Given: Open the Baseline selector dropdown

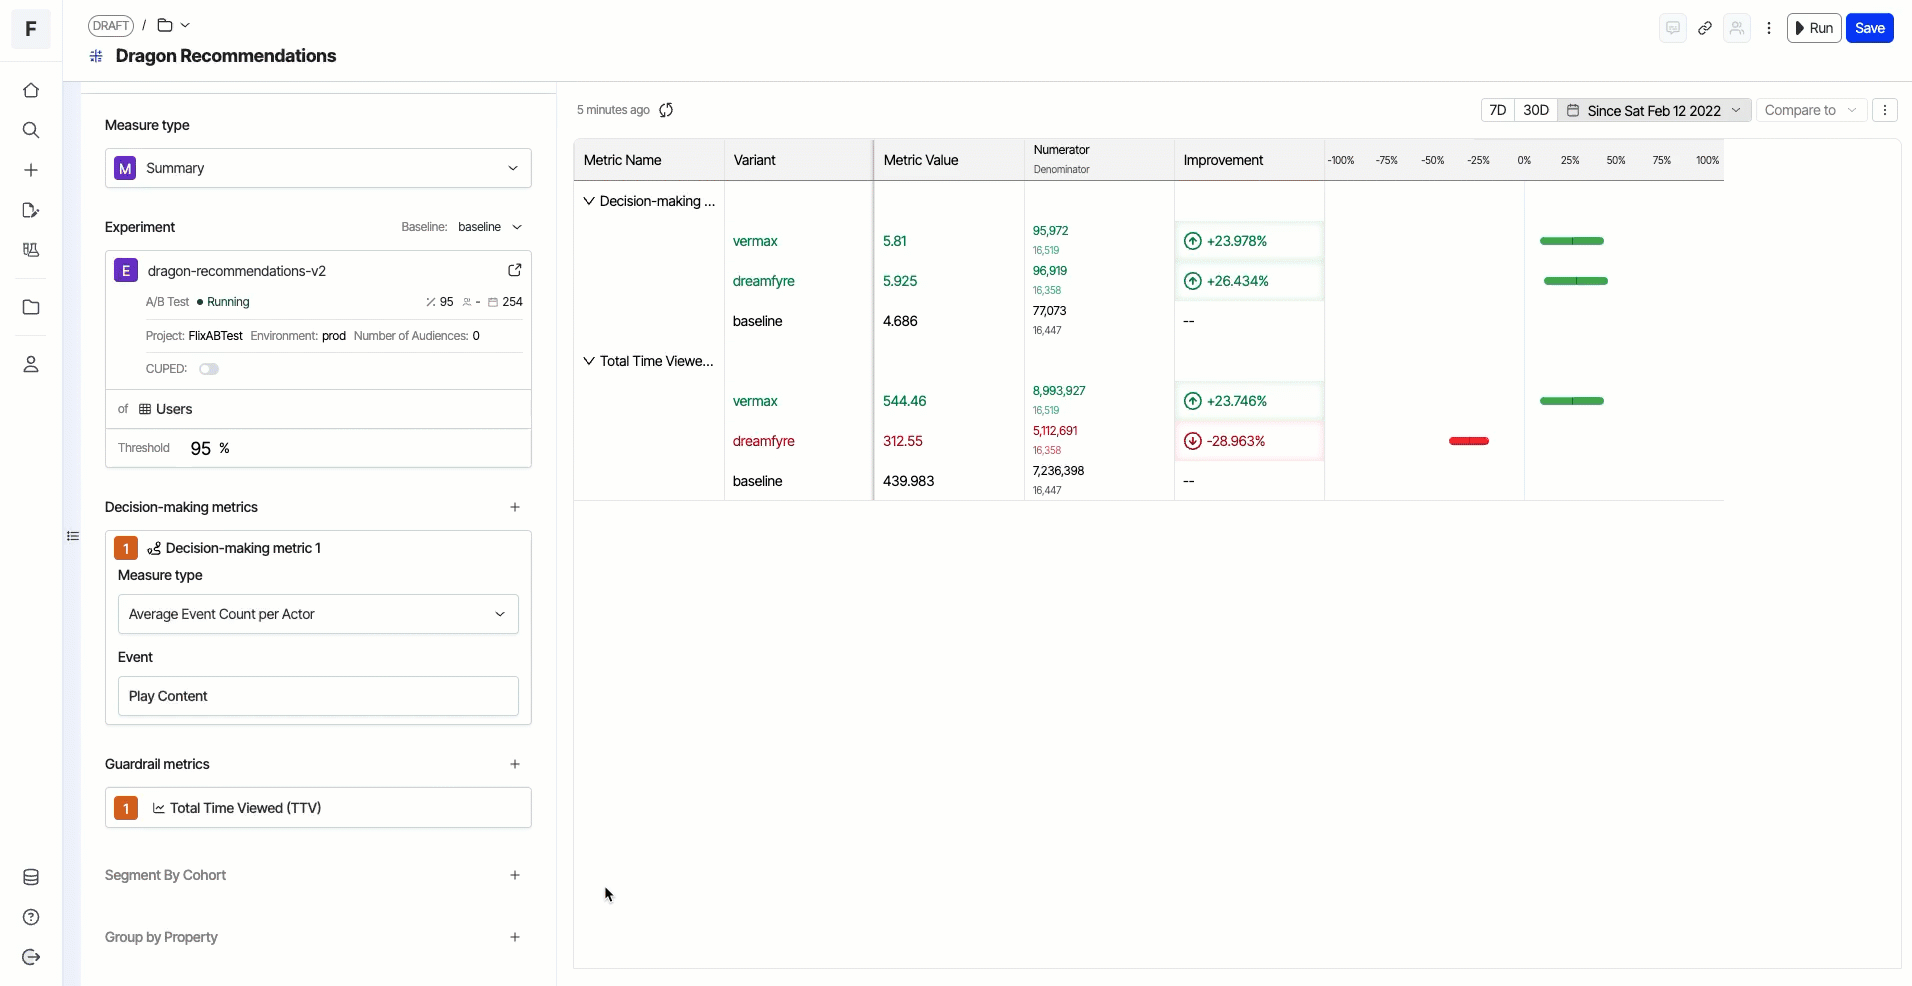Looking at the screenshot, I should pyautogui.click(x=490, y=227).
